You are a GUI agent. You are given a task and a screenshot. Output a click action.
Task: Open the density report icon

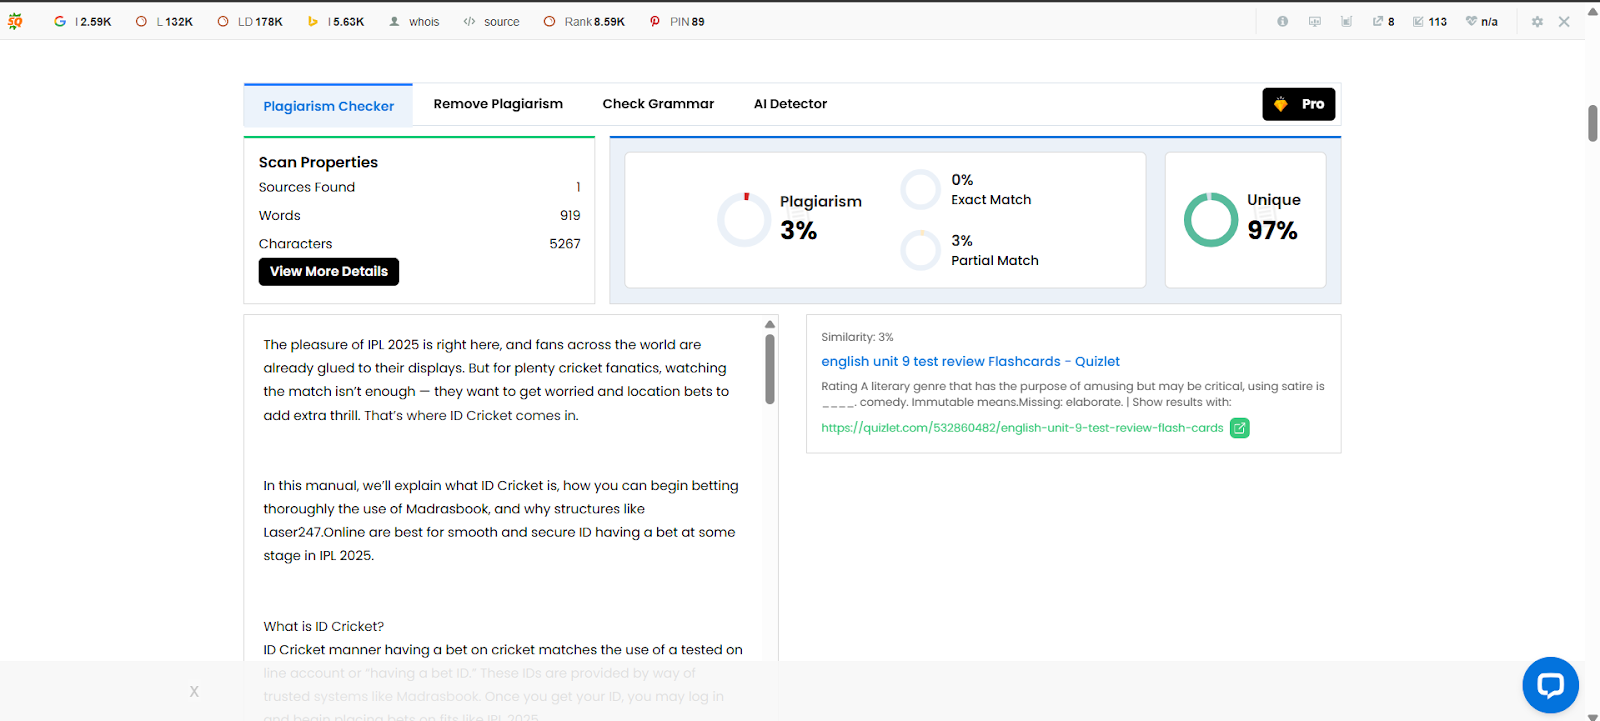1347,21
